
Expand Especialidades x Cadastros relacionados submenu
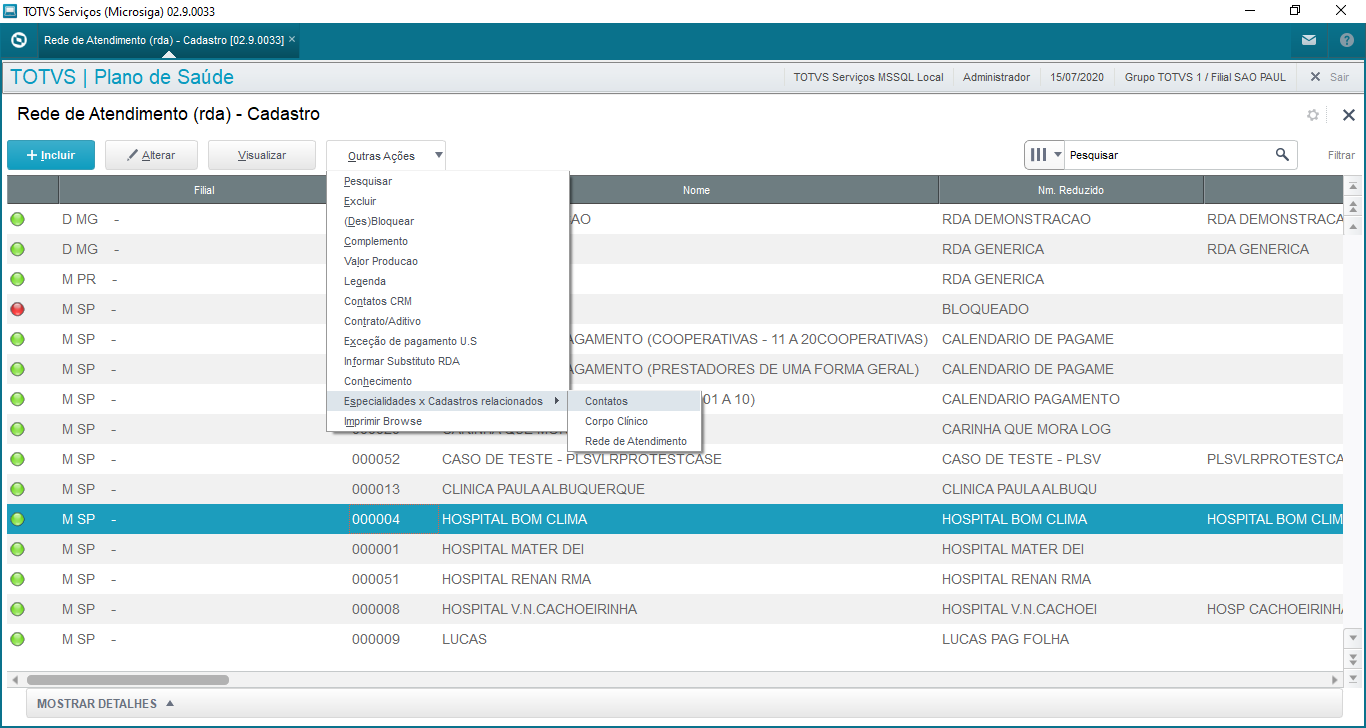448,401
